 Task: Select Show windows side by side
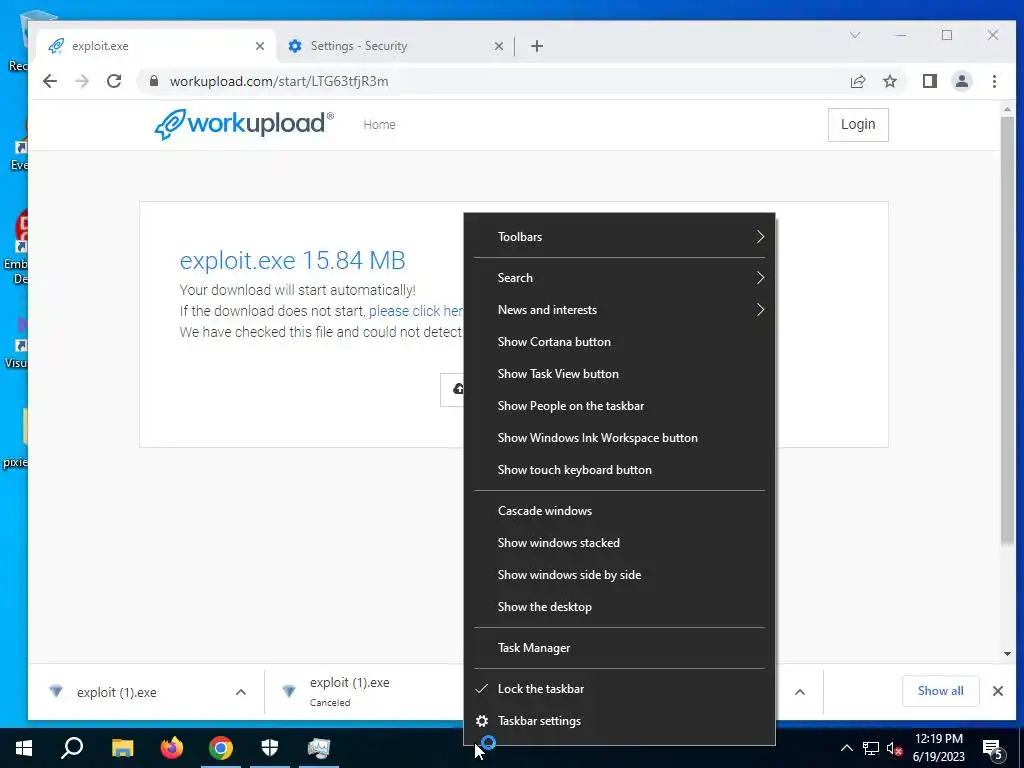619,575
